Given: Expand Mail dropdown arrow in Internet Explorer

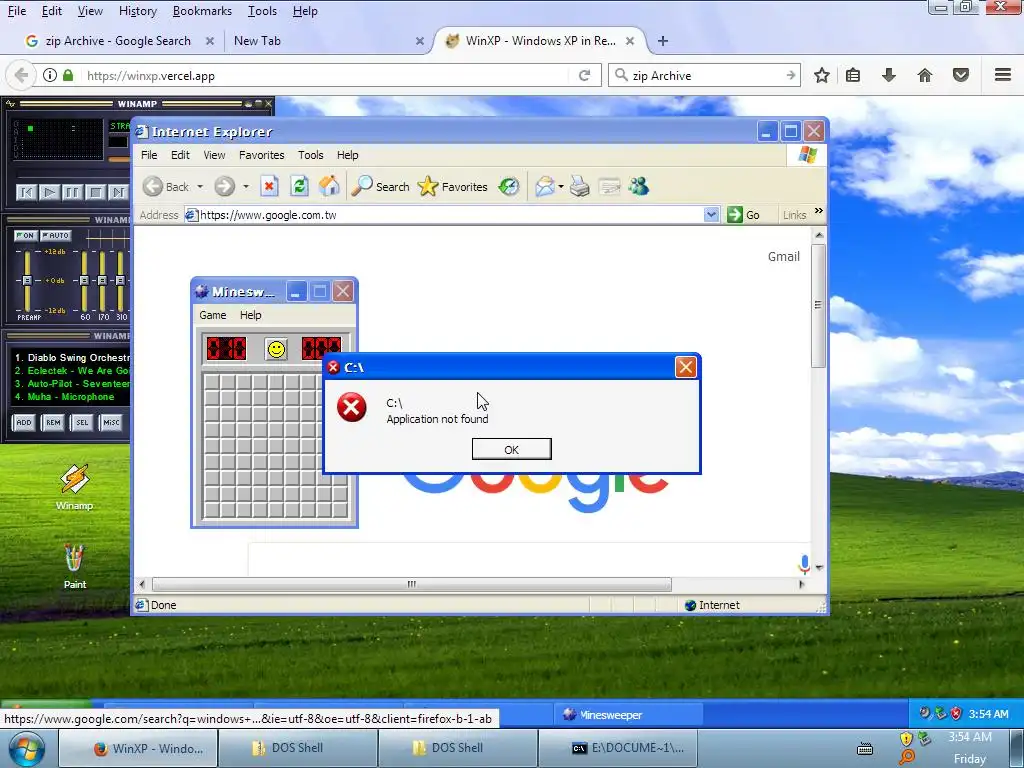Looking at the screenshot, I should click(x=561, y=187).
